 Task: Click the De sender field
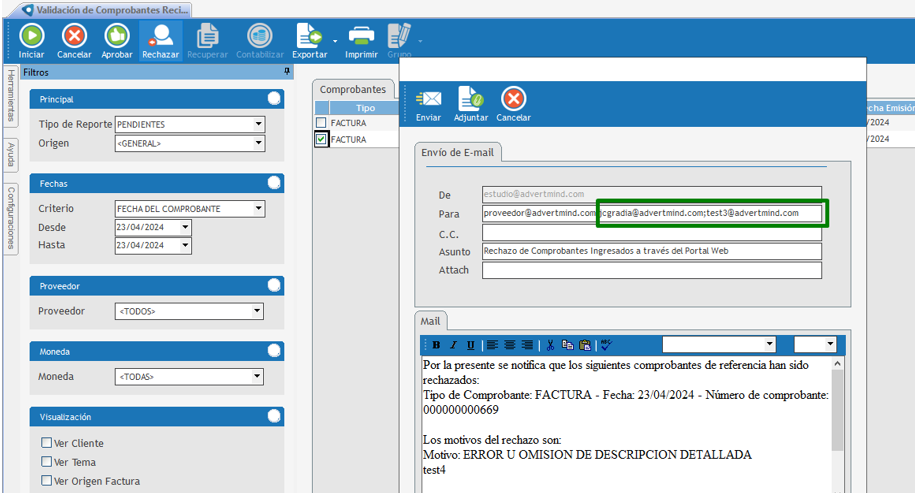point(652,194)
